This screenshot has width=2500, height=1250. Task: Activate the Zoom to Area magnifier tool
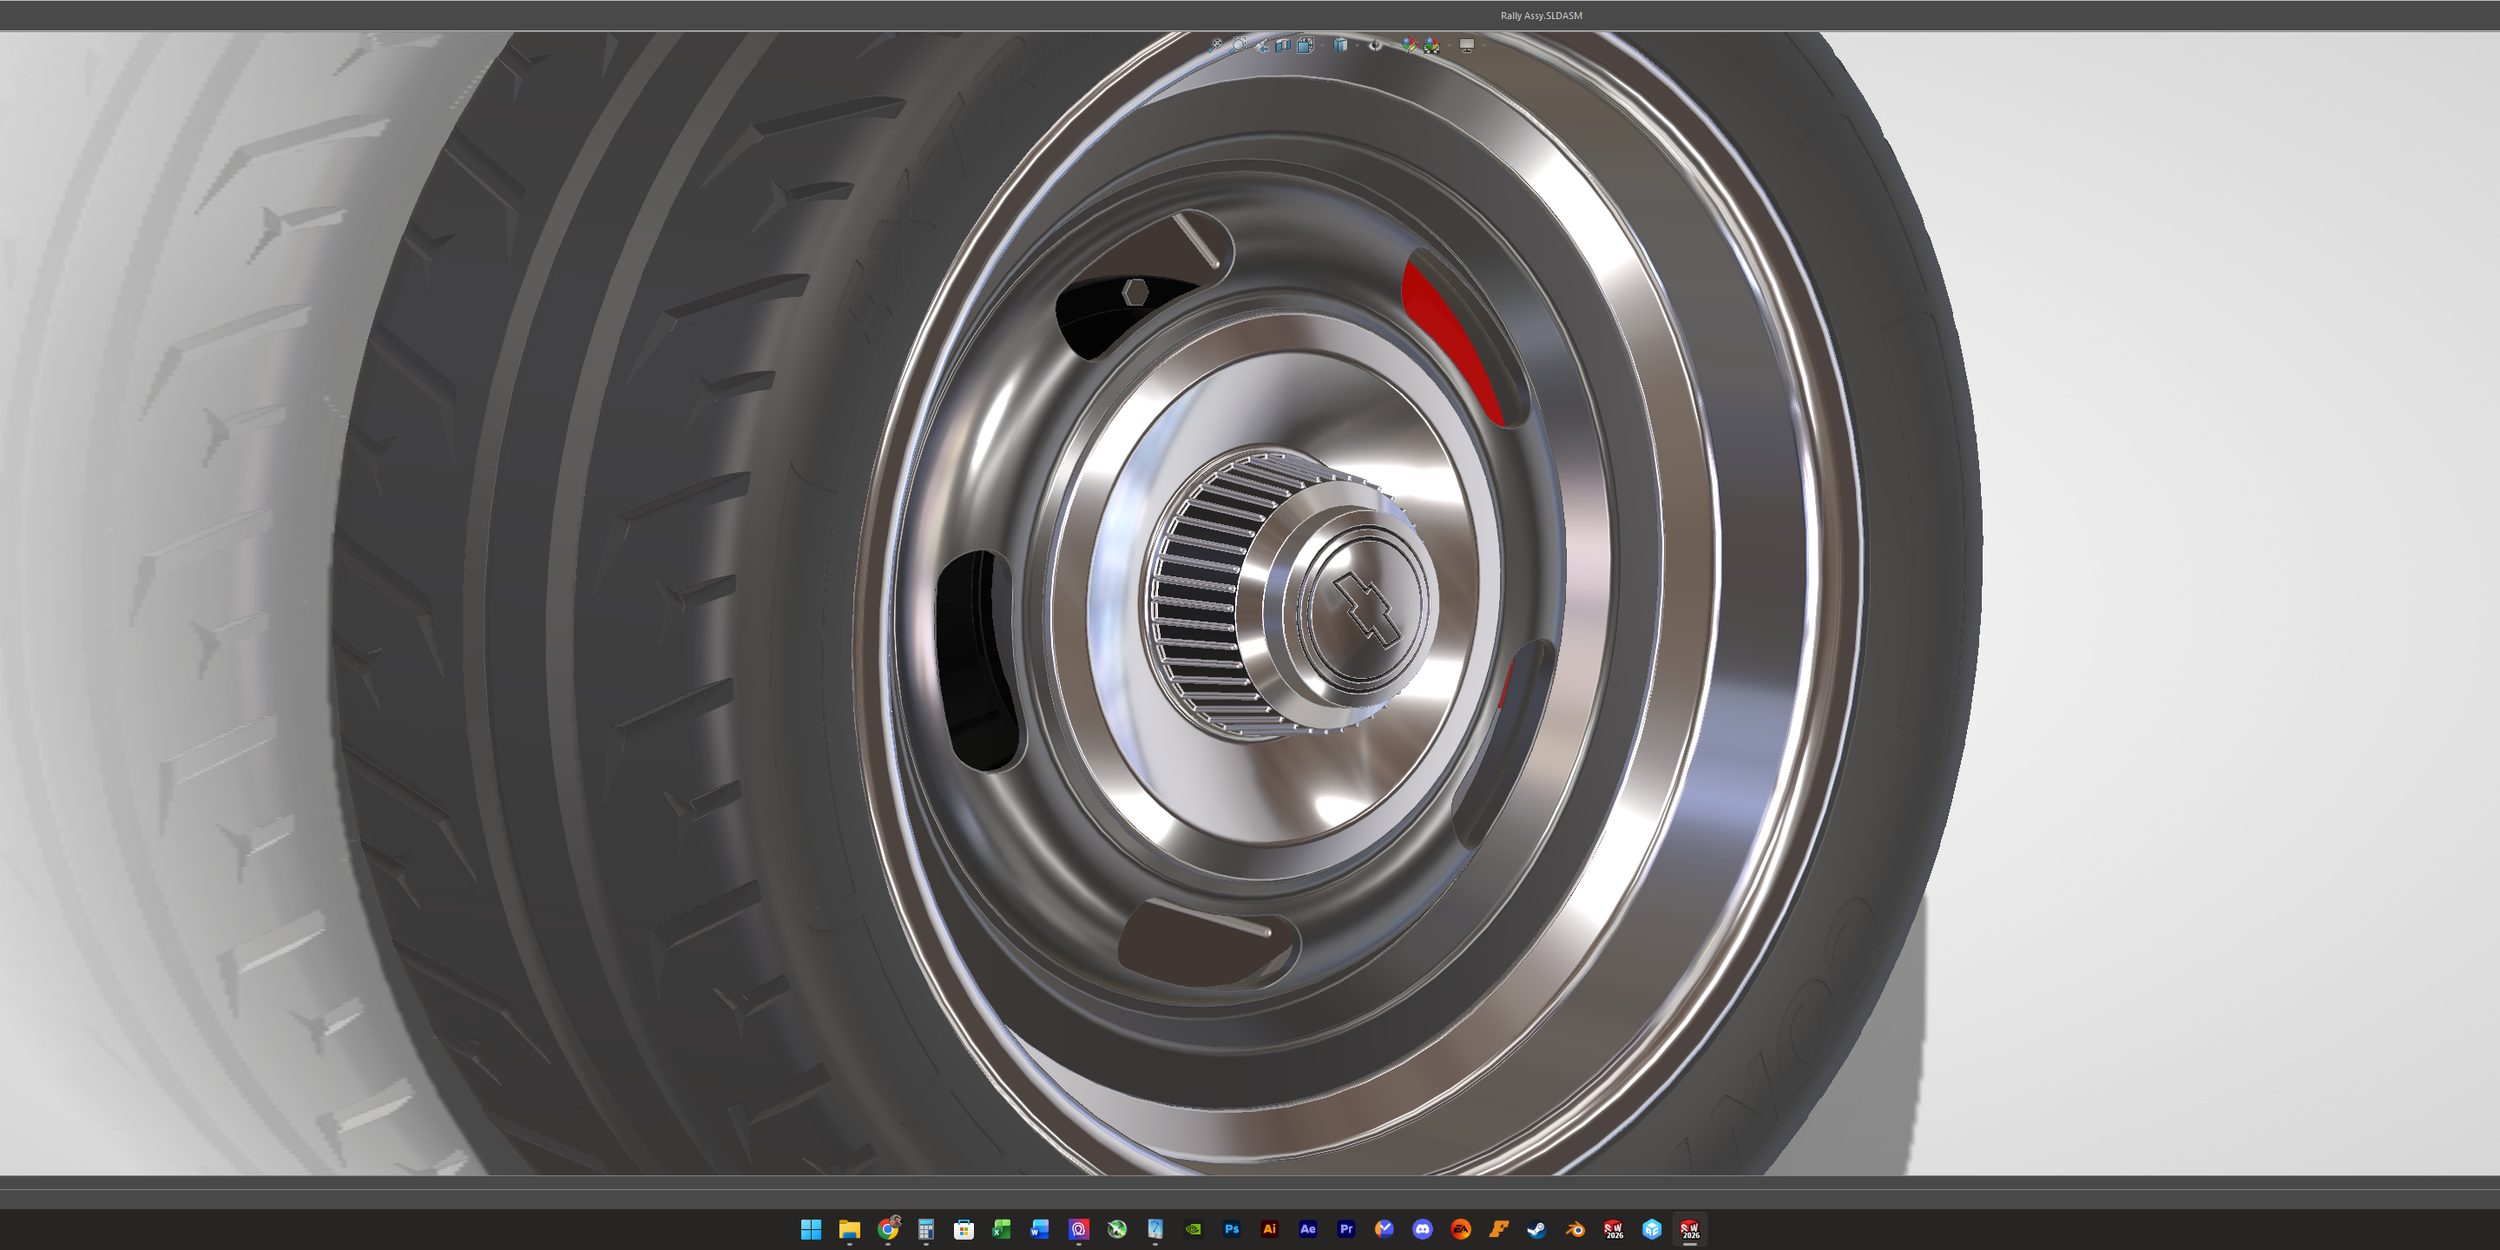coord(1239,45)
